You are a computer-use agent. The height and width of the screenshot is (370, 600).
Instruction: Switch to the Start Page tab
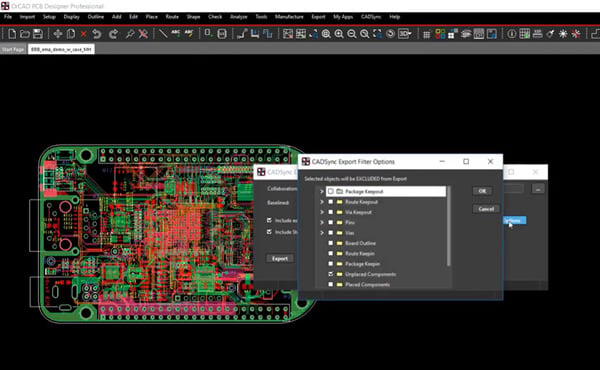[13, 49]
